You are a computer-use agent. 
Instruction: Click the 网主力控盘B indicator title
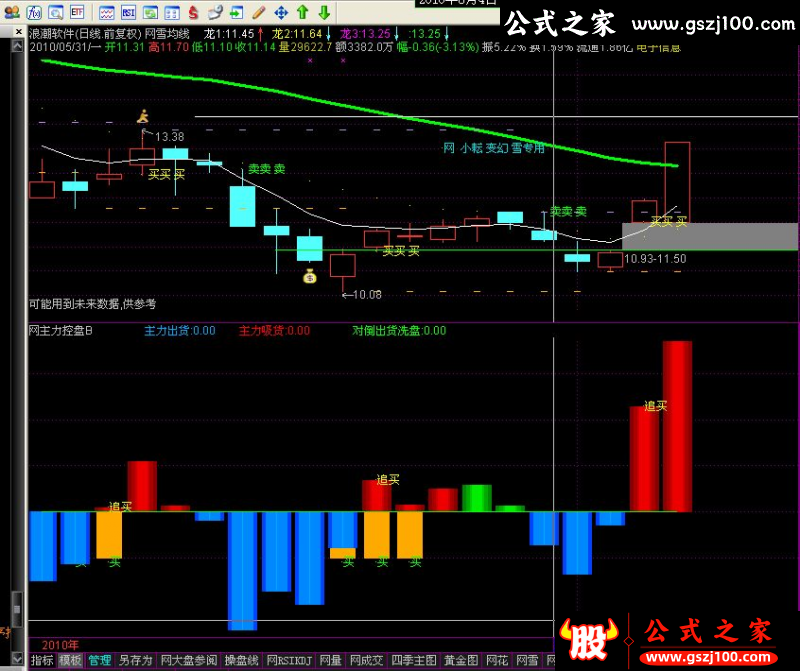point(61,331)
